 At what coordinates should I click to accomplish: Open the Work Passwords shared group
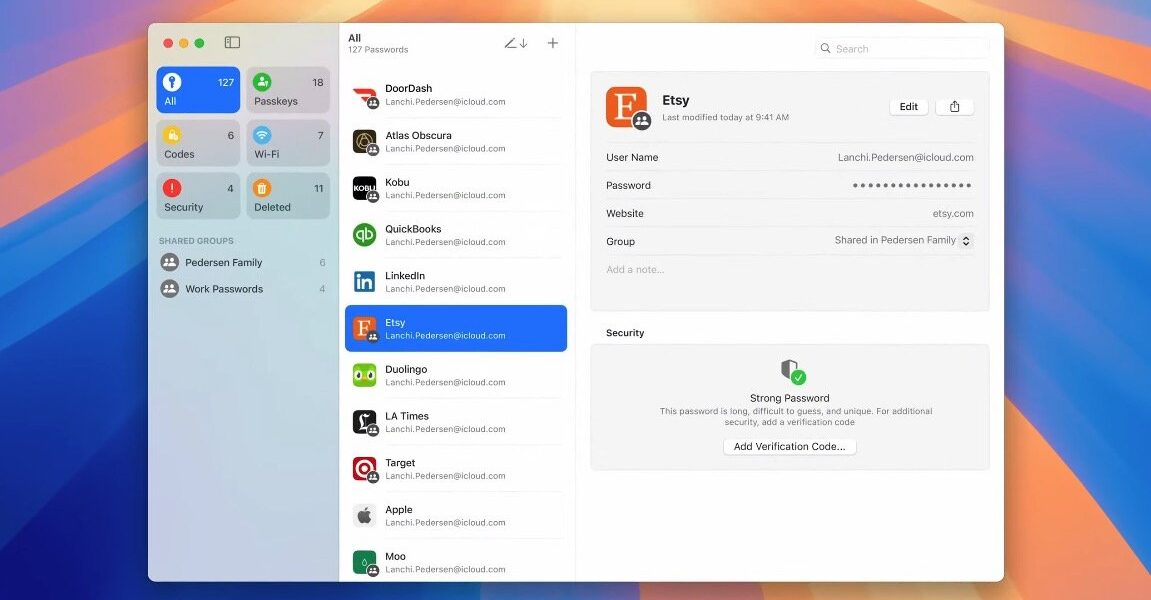point(222,289)
